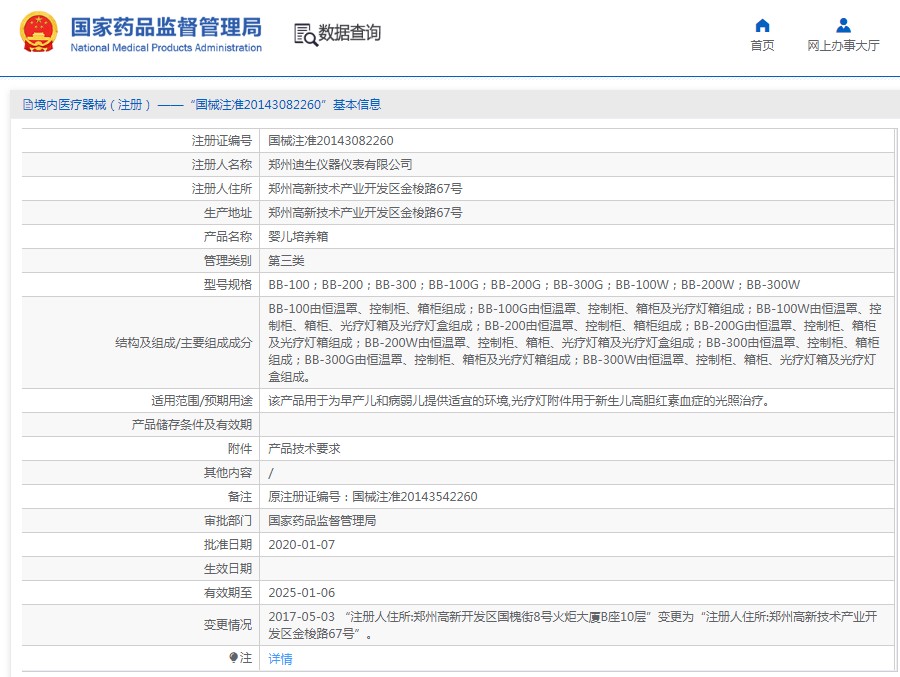Viewport: 900px width, 677px height.
Task: Click the 生效日期 row label
Action: (x=228, y=569)
